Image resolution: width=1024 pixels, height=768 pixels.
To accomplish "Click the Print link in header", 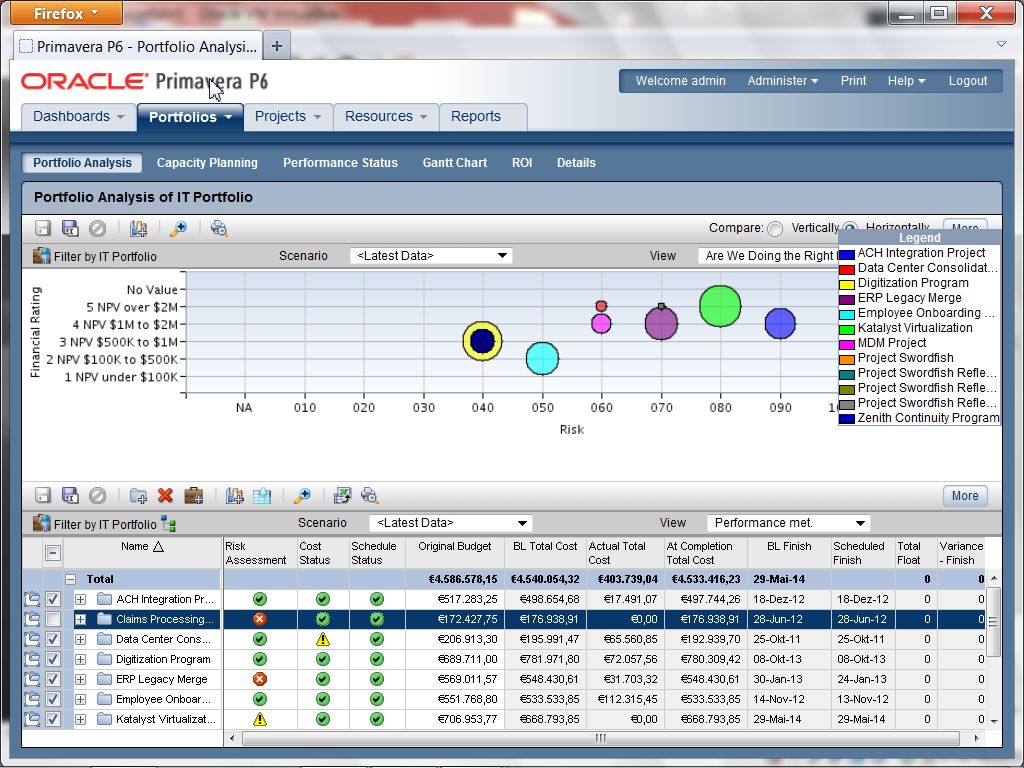I will pos(854,81).
